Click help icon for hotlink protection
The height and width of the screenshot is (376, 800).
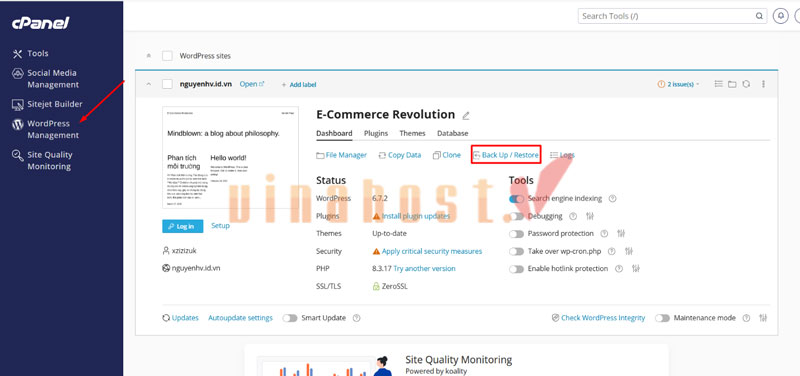[x=619, y=269]
